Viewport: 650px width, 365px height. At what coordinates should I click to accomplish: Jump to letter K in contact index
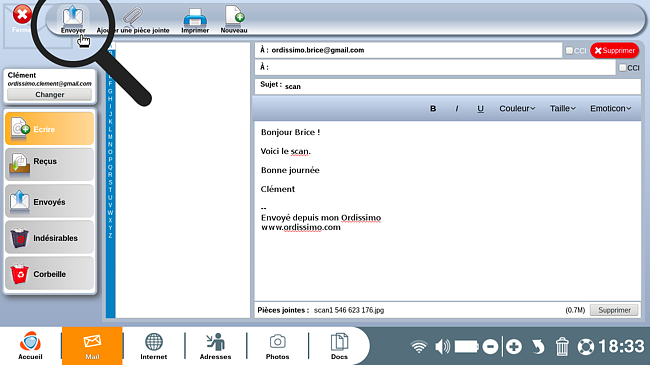110,122
